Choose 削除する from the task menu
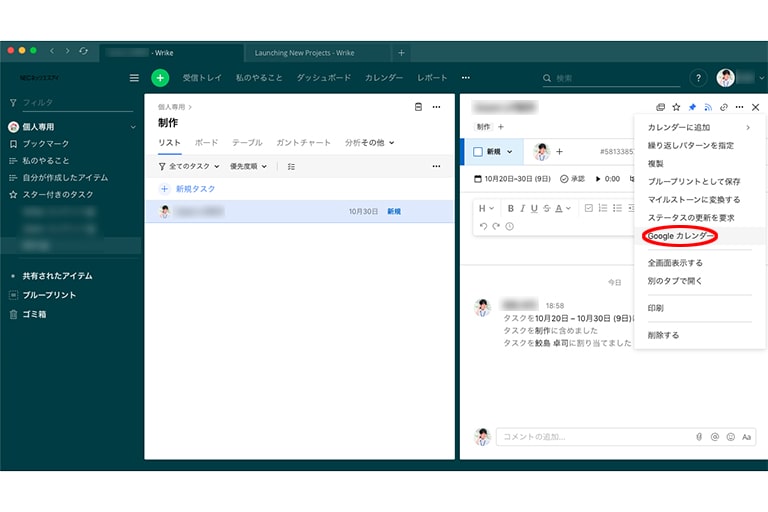The width and height of the screenshot is (768, 512). click(663, 335)
